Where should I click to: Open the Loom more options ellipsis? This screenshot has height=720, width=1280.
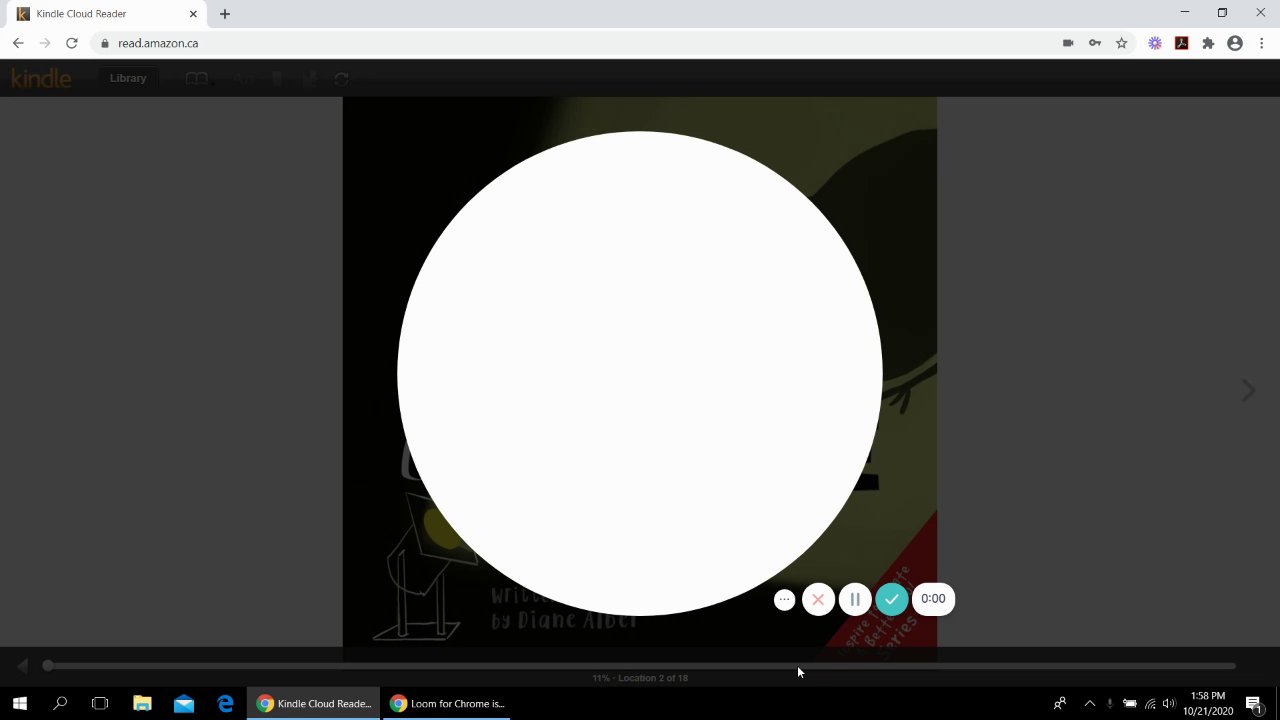point(785,599)
